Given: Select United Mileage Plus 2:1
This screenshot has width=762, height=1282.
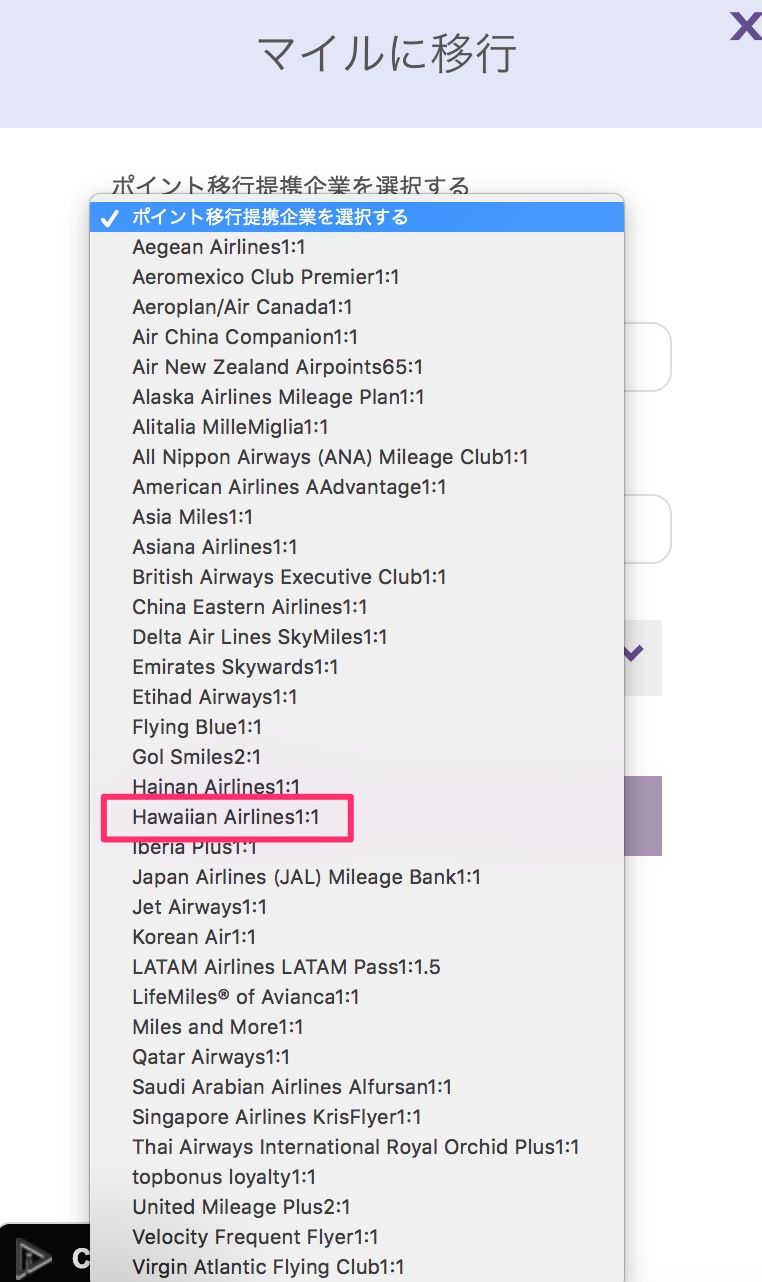Looking at the screenshot, I should pos(241,1207).
